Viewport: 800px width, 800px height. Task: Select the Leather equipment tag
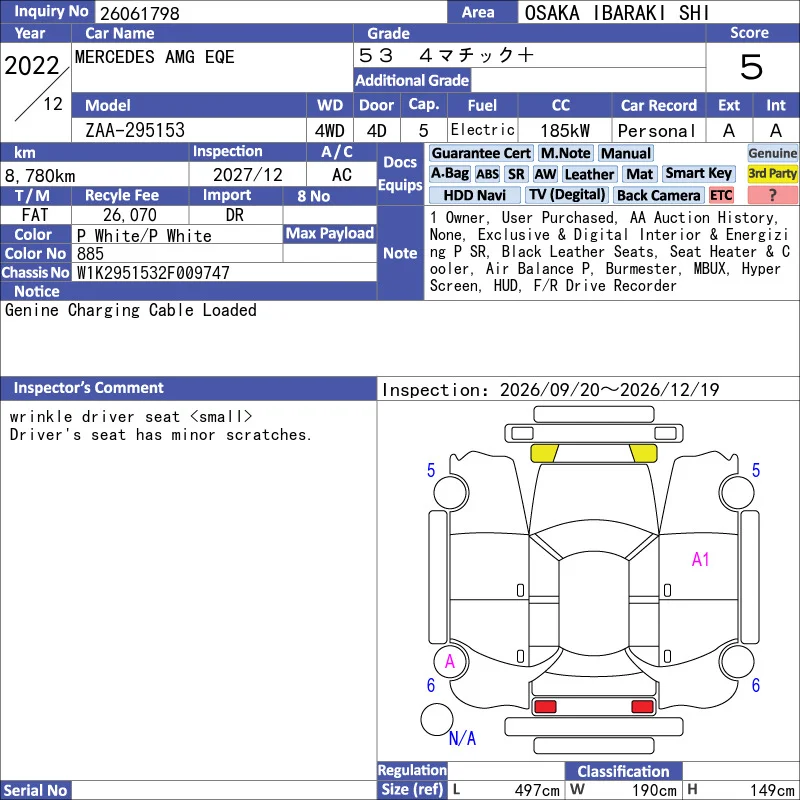click(x=589, y=174)
